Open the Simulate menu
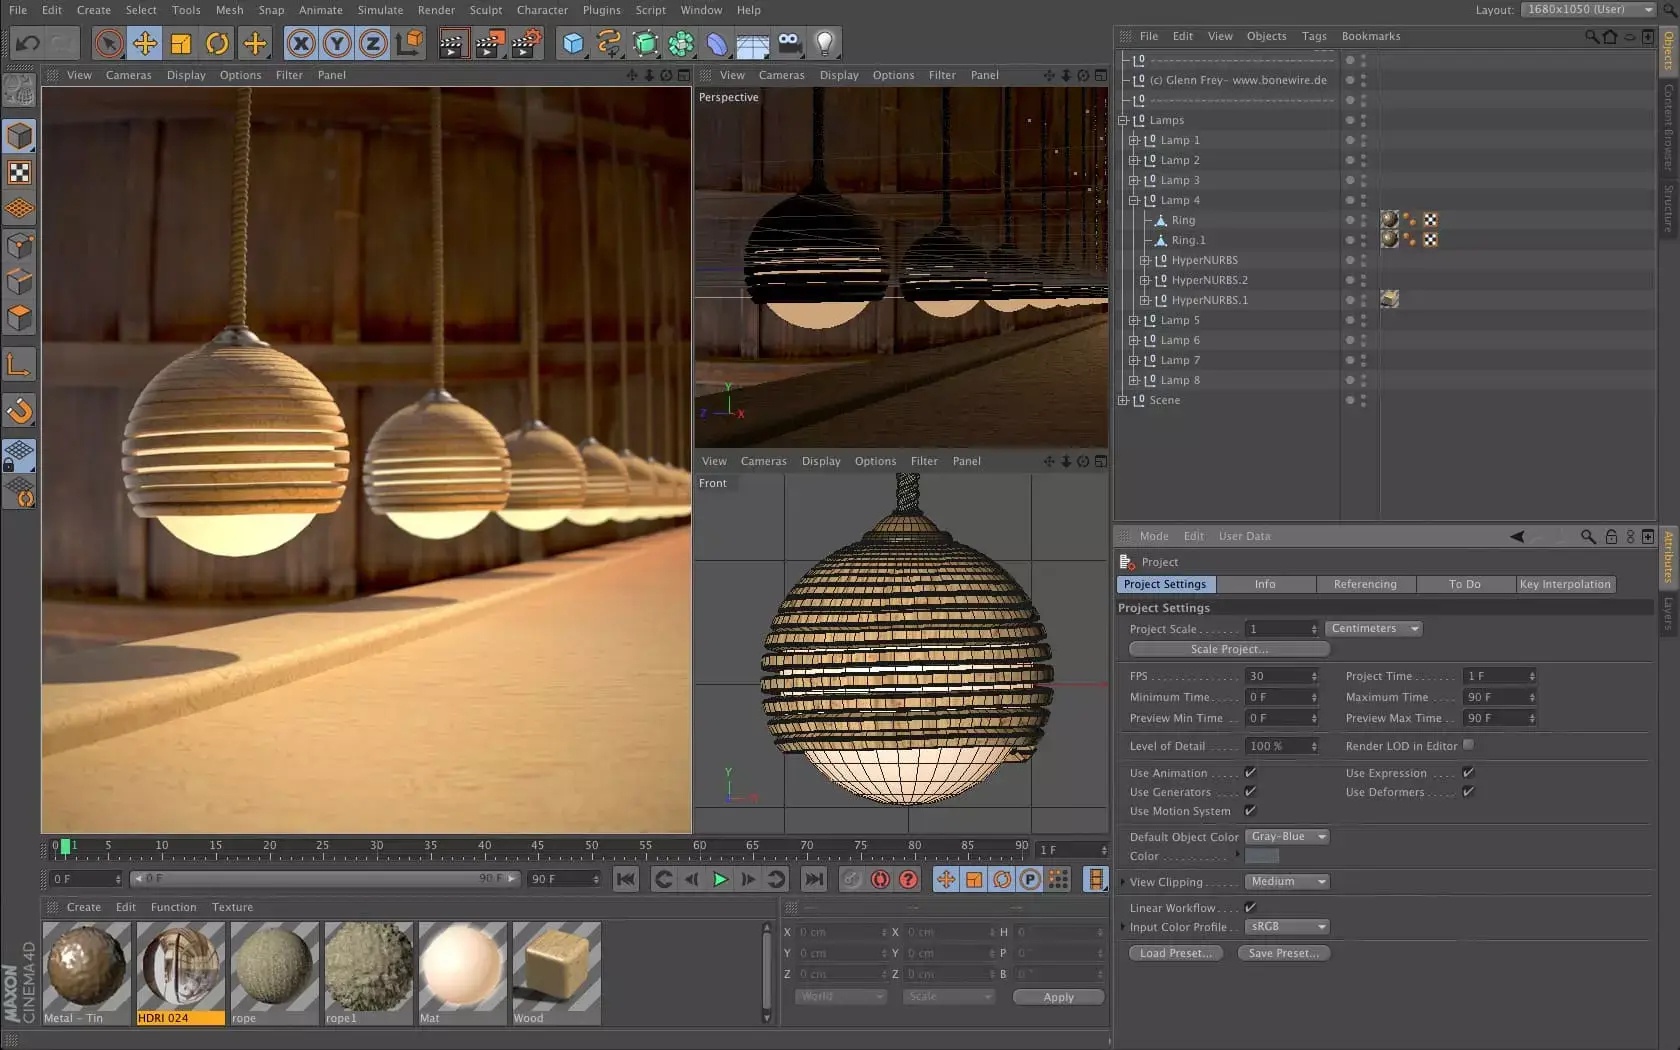 click(x=380, y=10)
